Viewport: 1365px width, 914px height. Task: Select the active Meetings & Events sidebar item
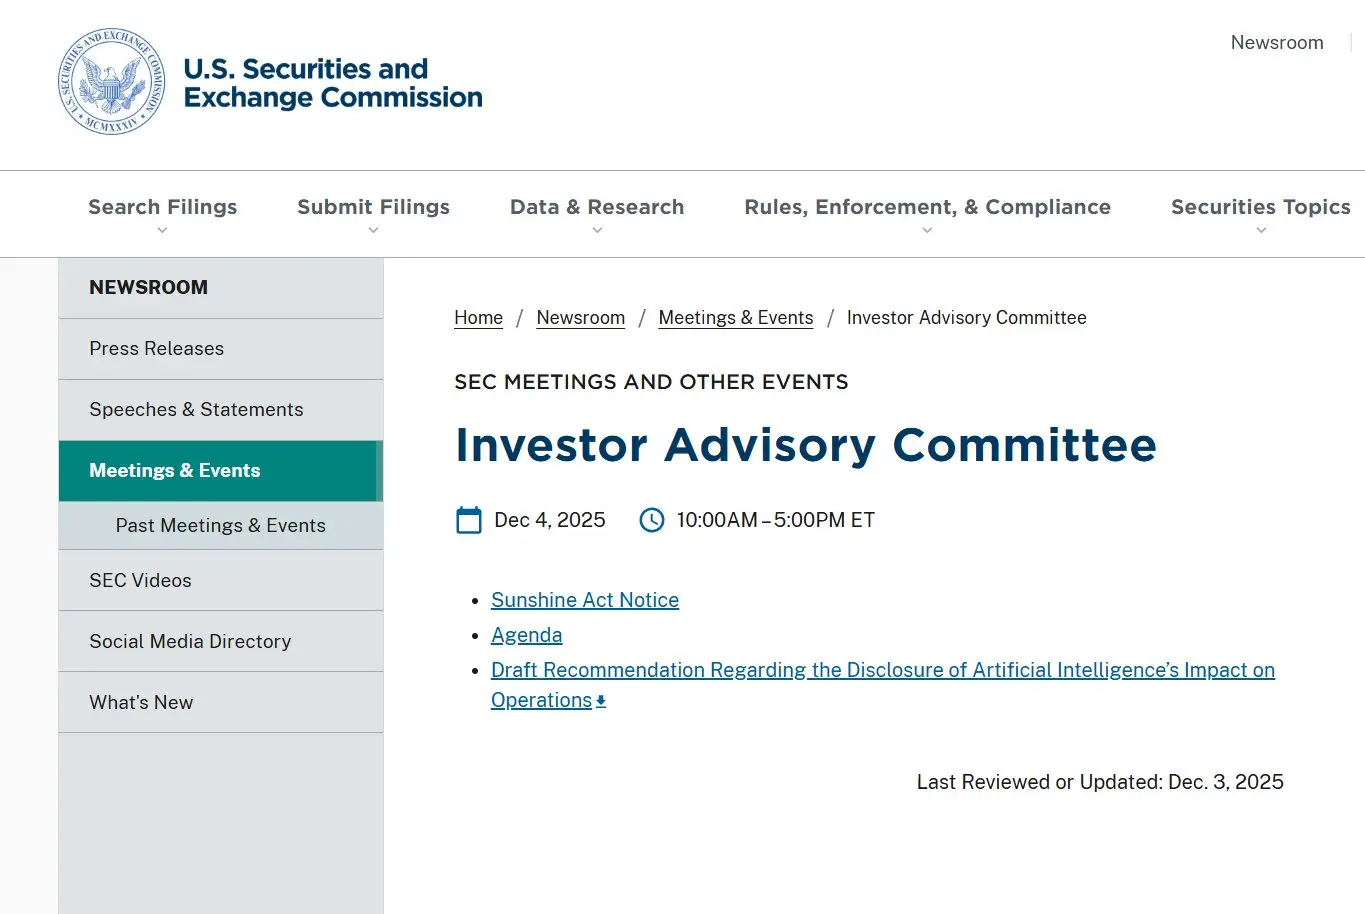tap(175, 471)
